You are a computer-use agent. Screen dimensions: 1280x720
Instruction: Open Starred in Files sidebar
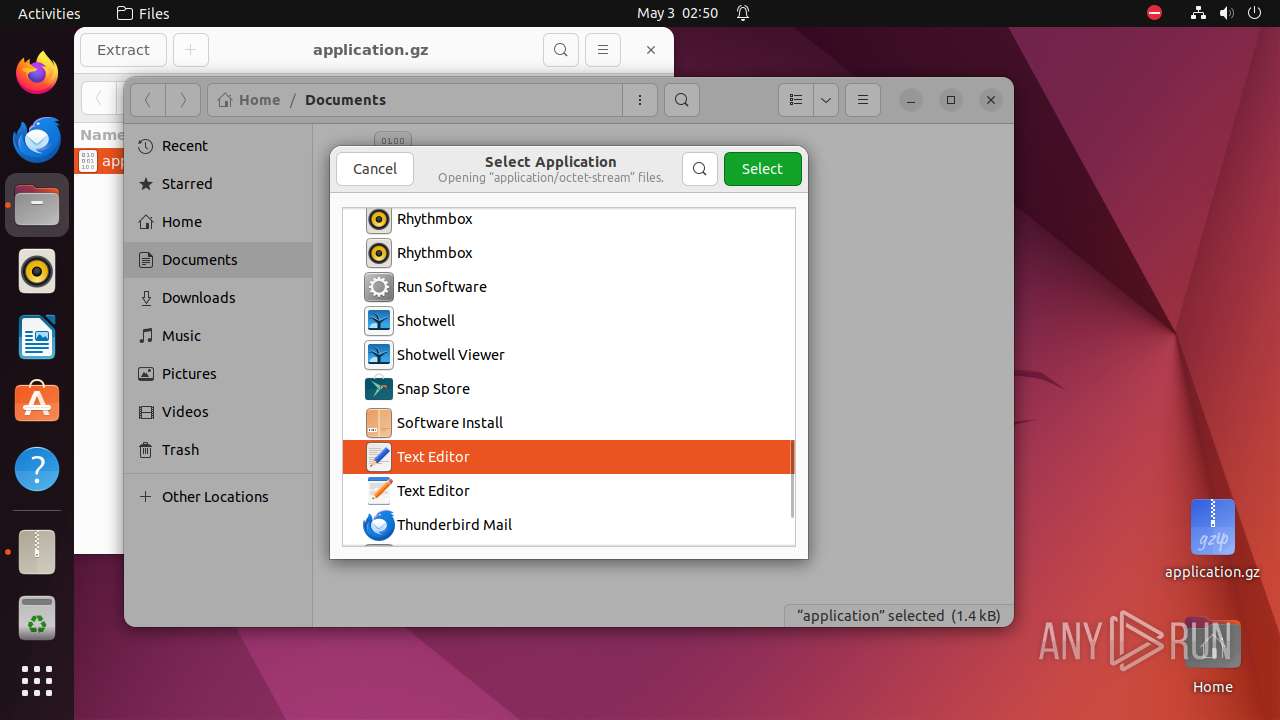click(218, 184)
